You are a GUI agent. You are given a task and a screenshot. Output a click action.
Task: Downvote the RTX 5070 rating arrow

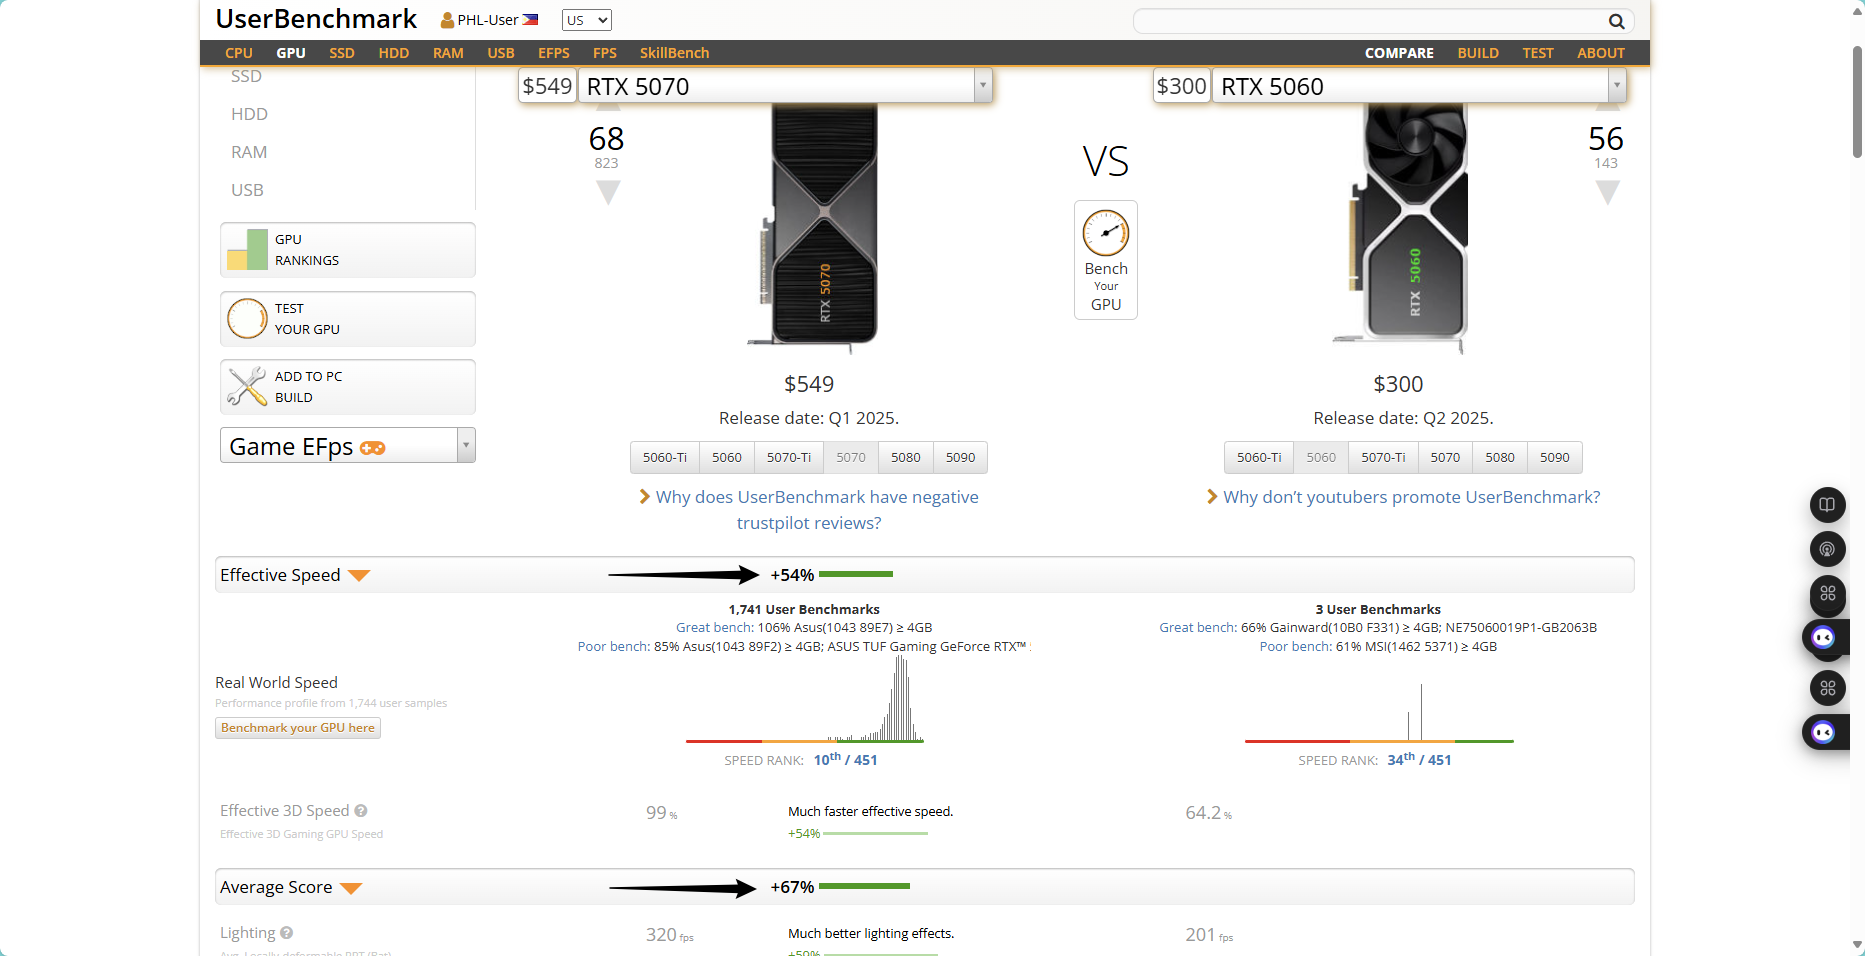coord(608,192)
